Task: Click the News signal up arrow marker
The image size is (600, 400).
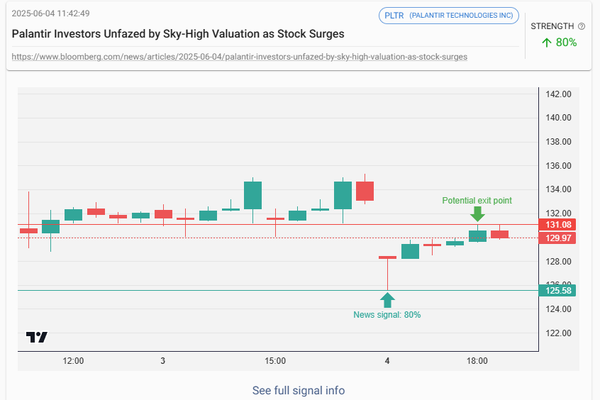Action: 387,298
